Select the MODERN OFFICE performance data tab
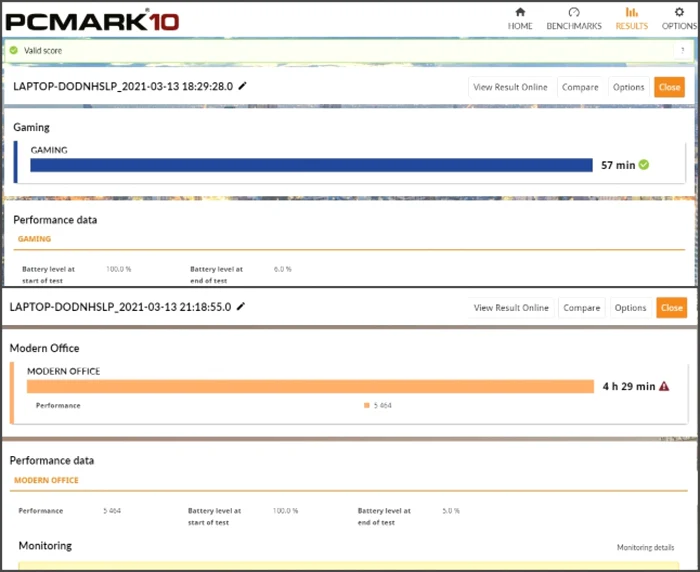The image size is (700, 572). click(x=46, y=480)
